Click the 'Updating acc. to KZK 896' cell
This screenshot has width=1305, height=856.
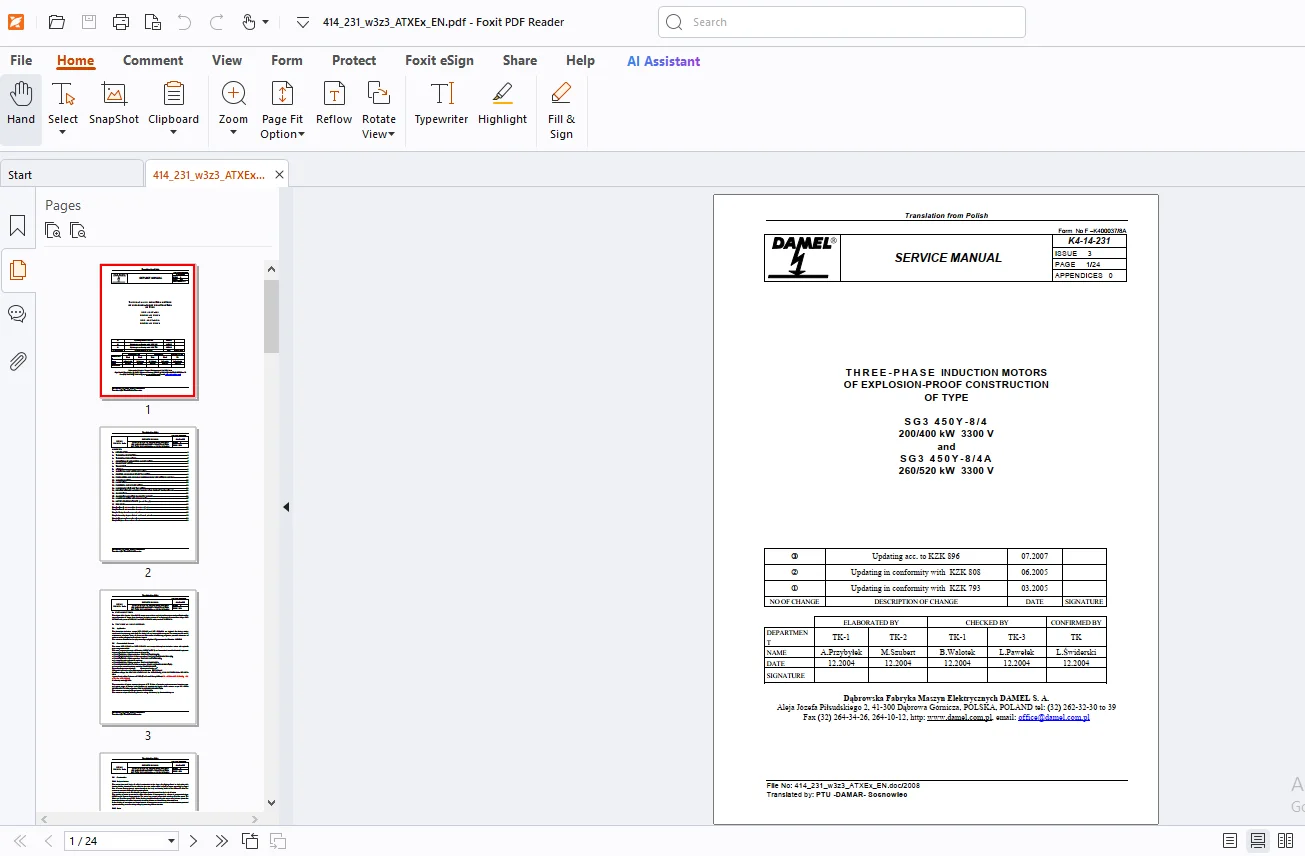point(916,556)
